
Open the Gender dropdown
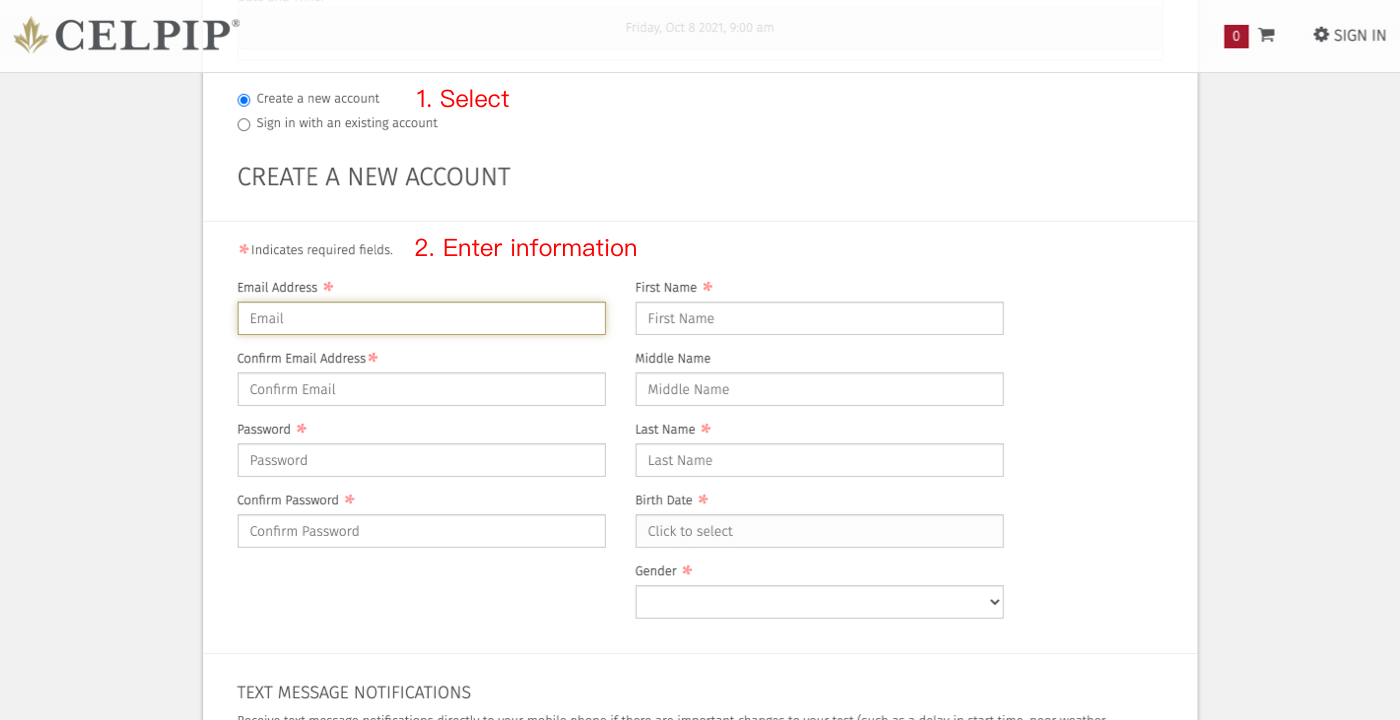pyautogui.click(x=819, y=602)
